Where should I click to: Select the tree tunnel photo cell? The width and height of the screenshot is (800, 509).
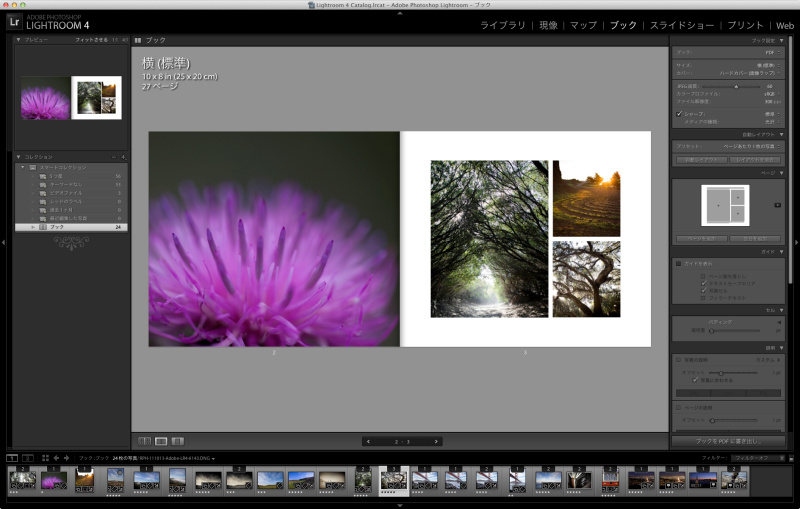(489, 239)
